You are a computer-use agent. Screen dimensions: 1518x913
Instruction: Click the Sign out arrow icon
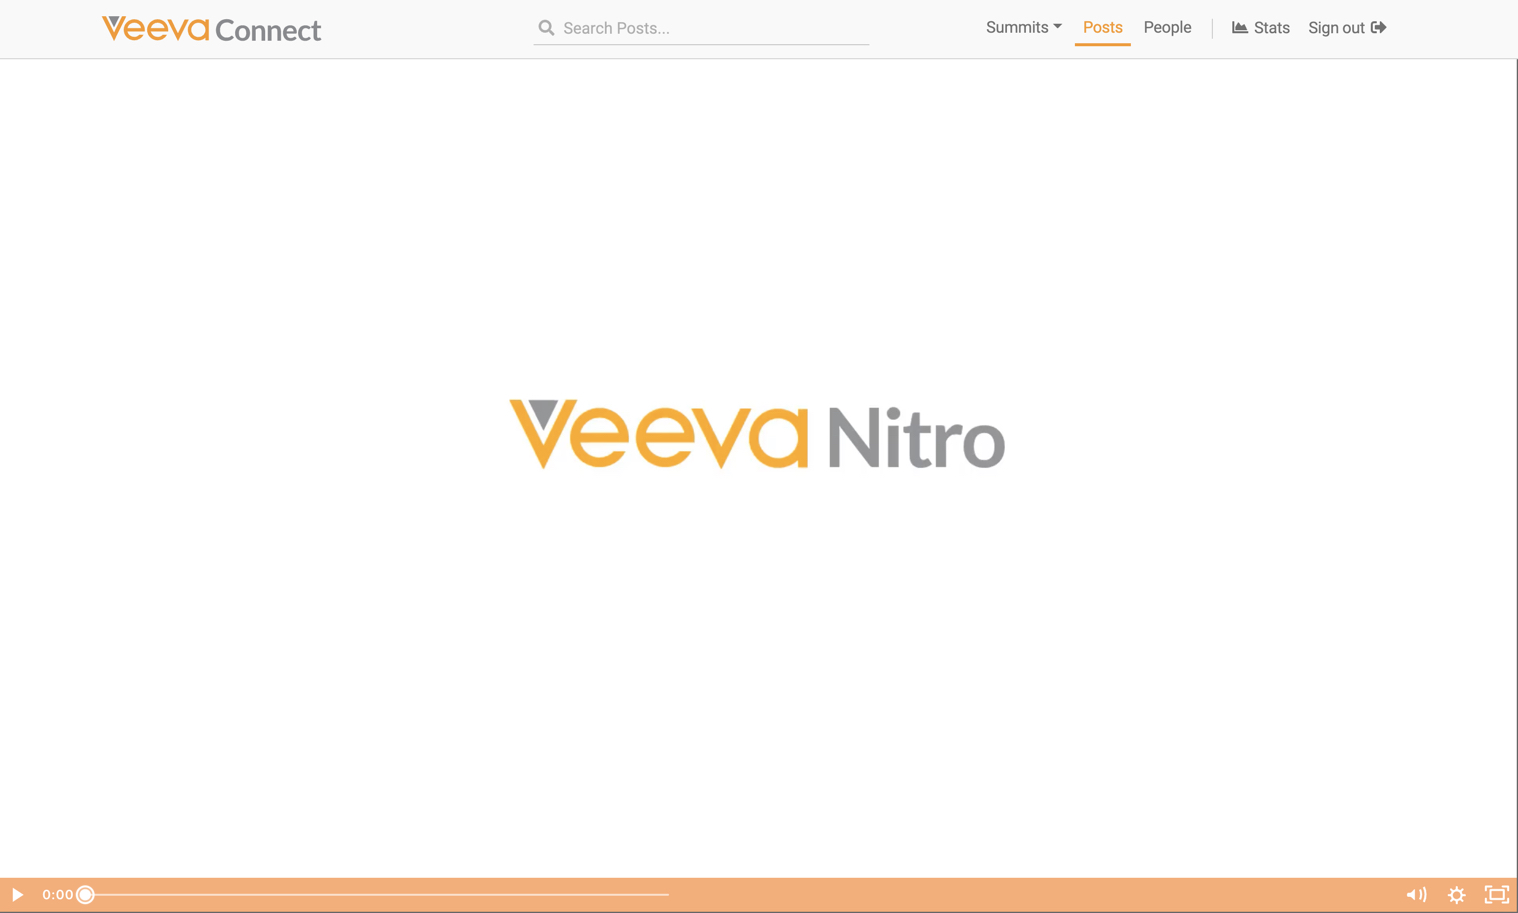tap(1379, 28)
